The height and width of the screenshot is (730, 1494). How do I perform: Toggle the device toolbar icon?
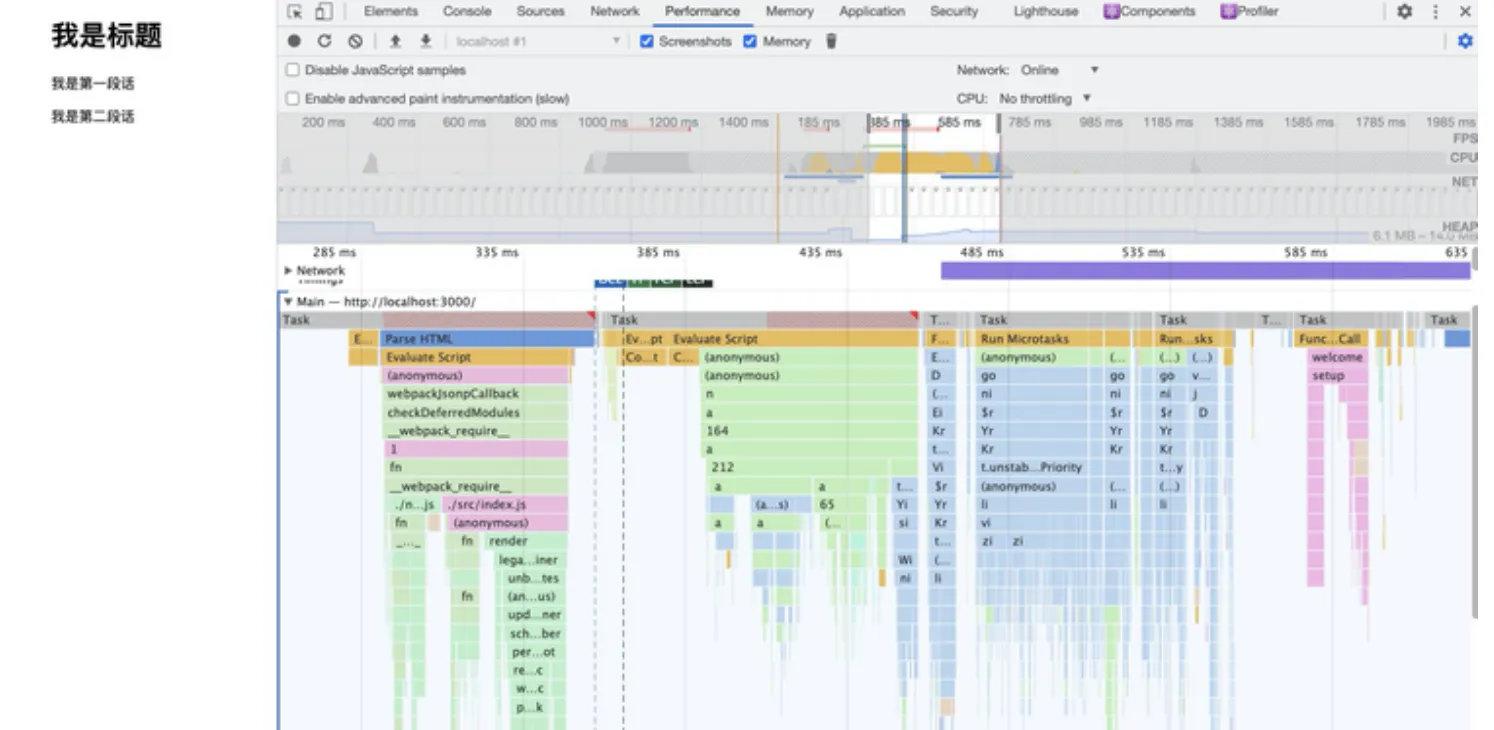click(x=323, y=12)
